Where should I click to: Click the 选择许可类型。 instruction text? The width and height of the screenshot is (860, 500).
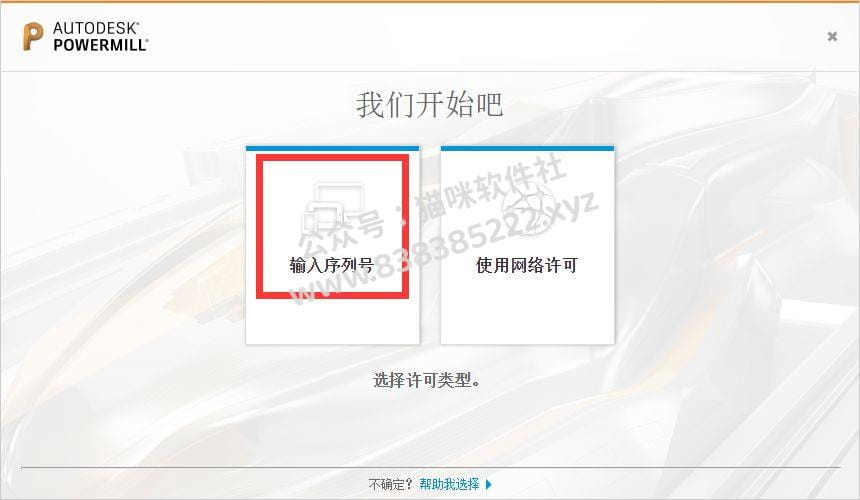pos(427,379)
